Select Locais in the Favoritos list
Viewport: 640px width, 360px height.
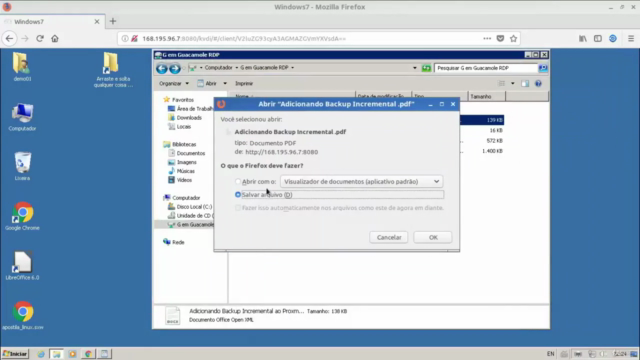pyautogui.click(x=180, y=127)
